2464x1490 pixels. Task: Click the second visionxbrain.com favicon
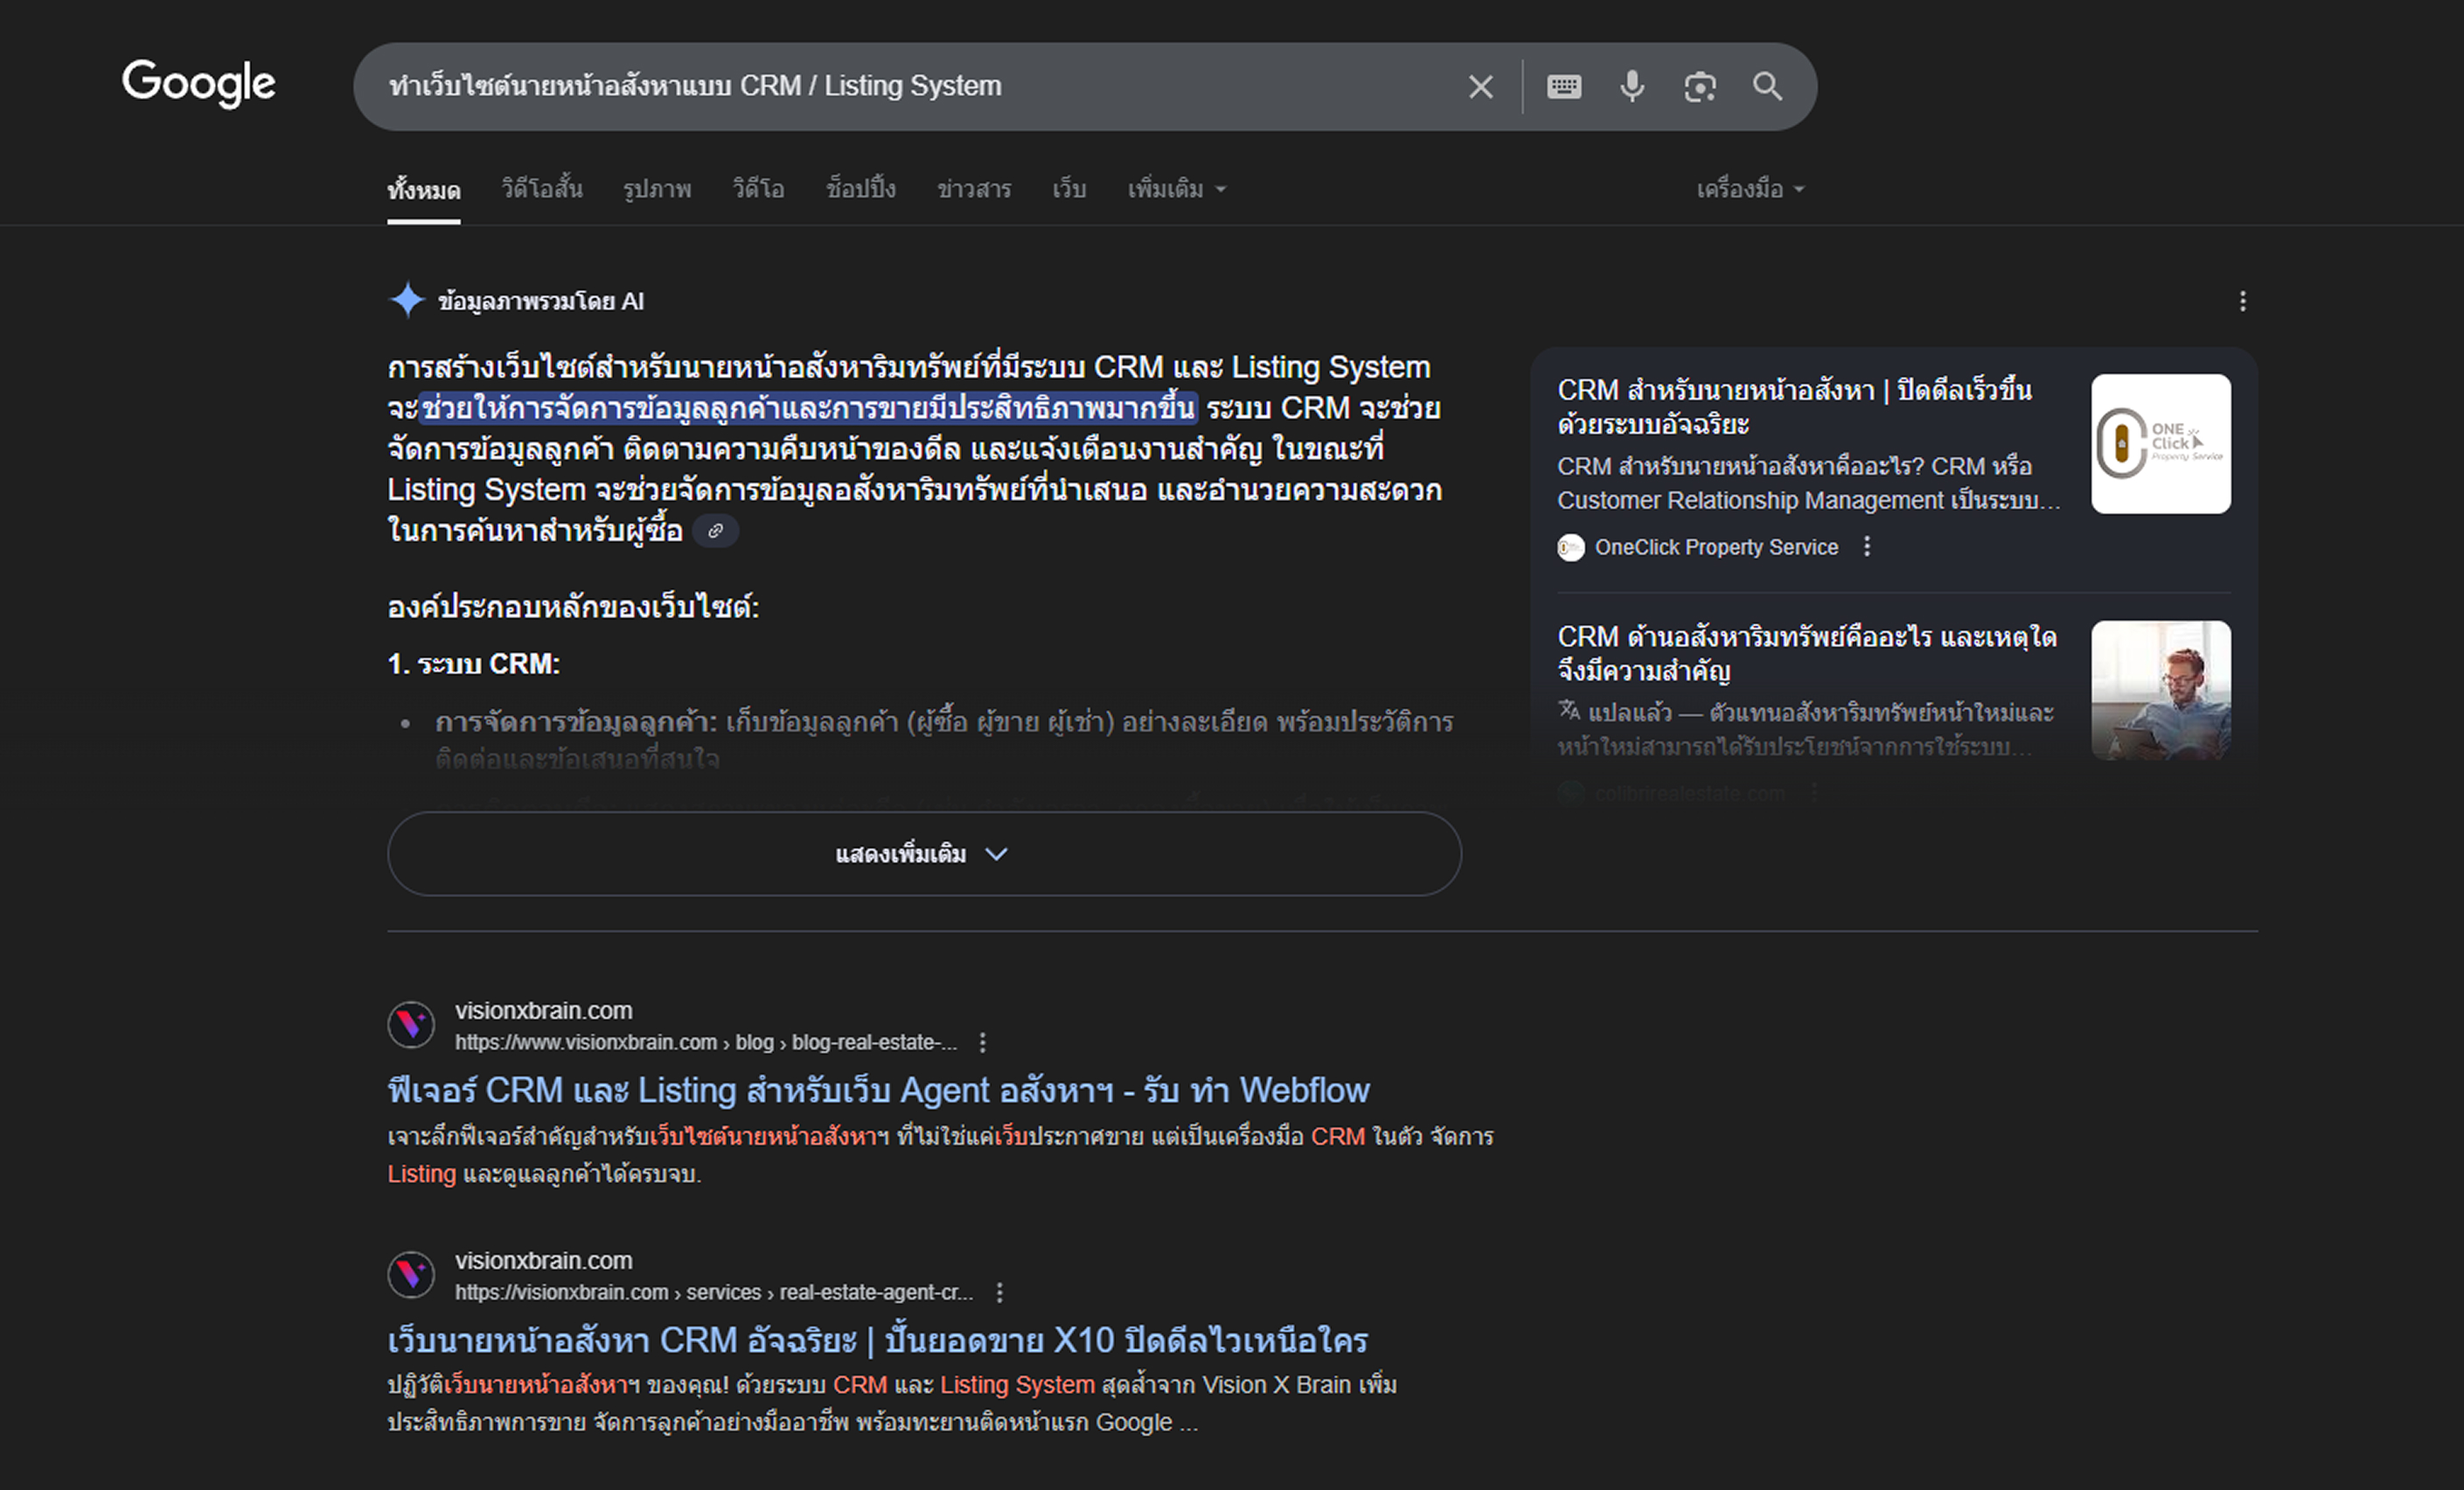pos(411,1274)
